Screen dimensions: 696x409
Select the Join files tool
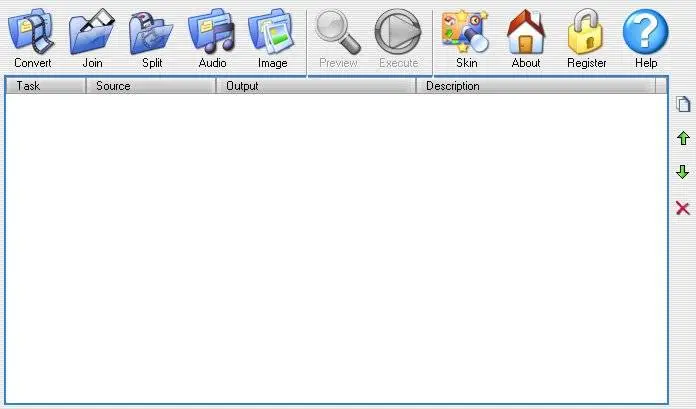[x=92, y=38]
